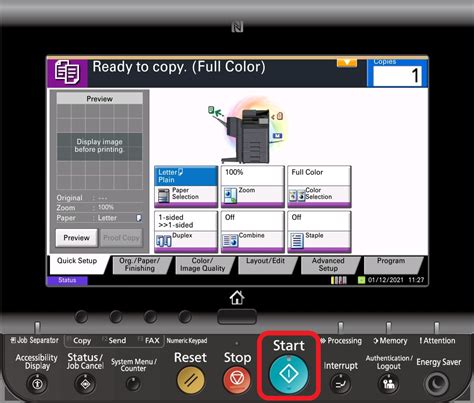Tap the NFC symbol above the screen
The height and width of the screenshot is (403, 474).
click(x=237, y=27)
